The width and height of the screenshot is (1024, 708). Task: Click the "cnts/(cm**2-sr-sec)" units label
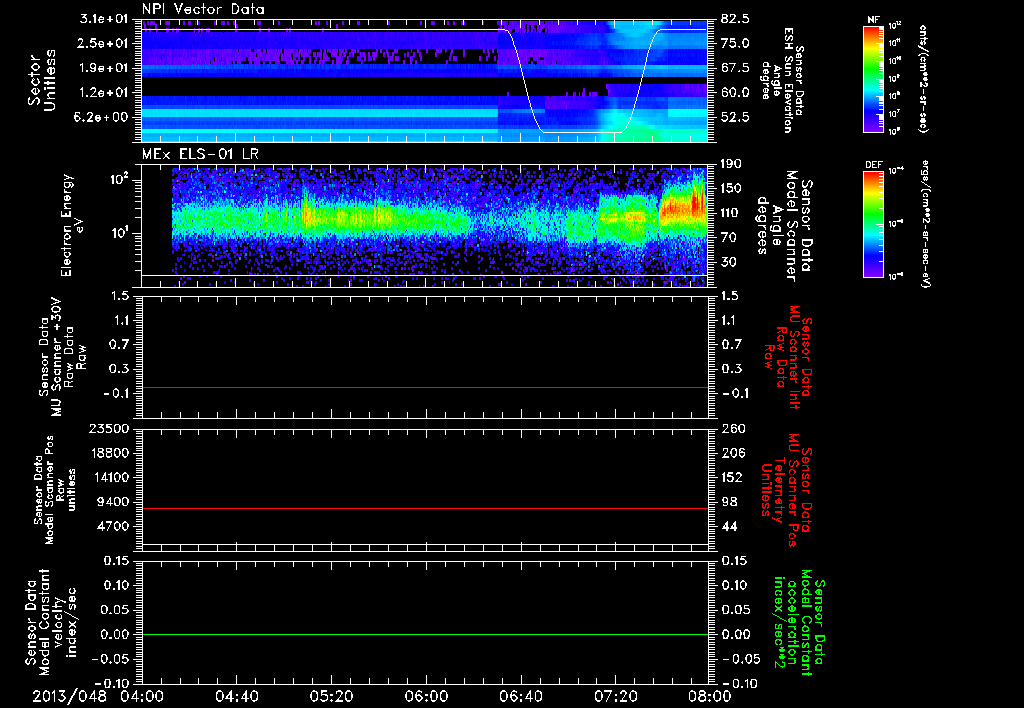pos(923,79)
